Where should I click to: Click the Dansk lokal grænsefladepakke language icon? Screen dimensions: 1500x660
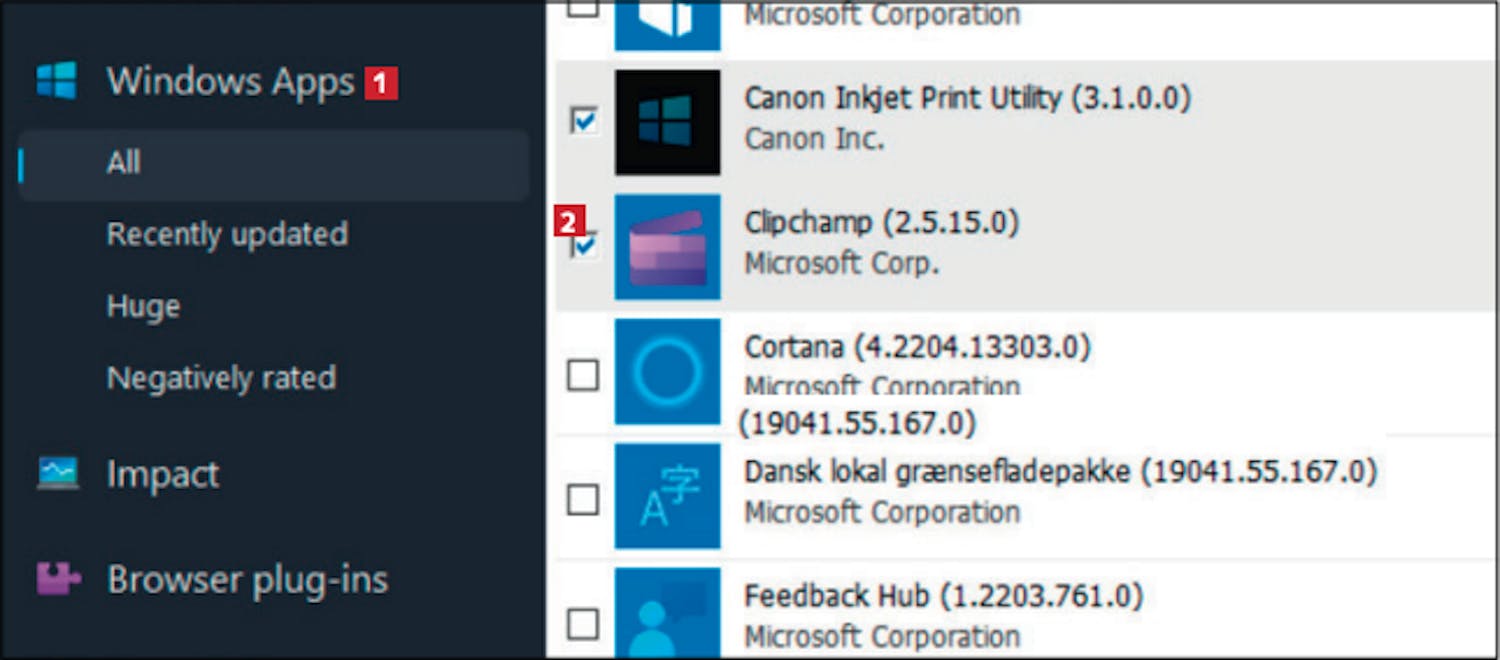coord(667,496)
